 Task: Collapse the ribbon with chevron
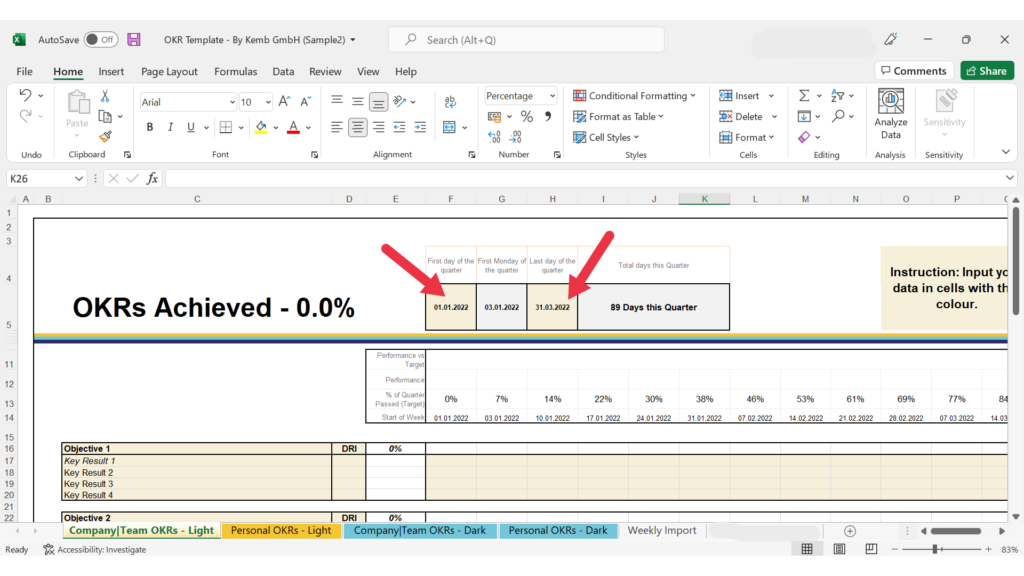(1006, 152)
